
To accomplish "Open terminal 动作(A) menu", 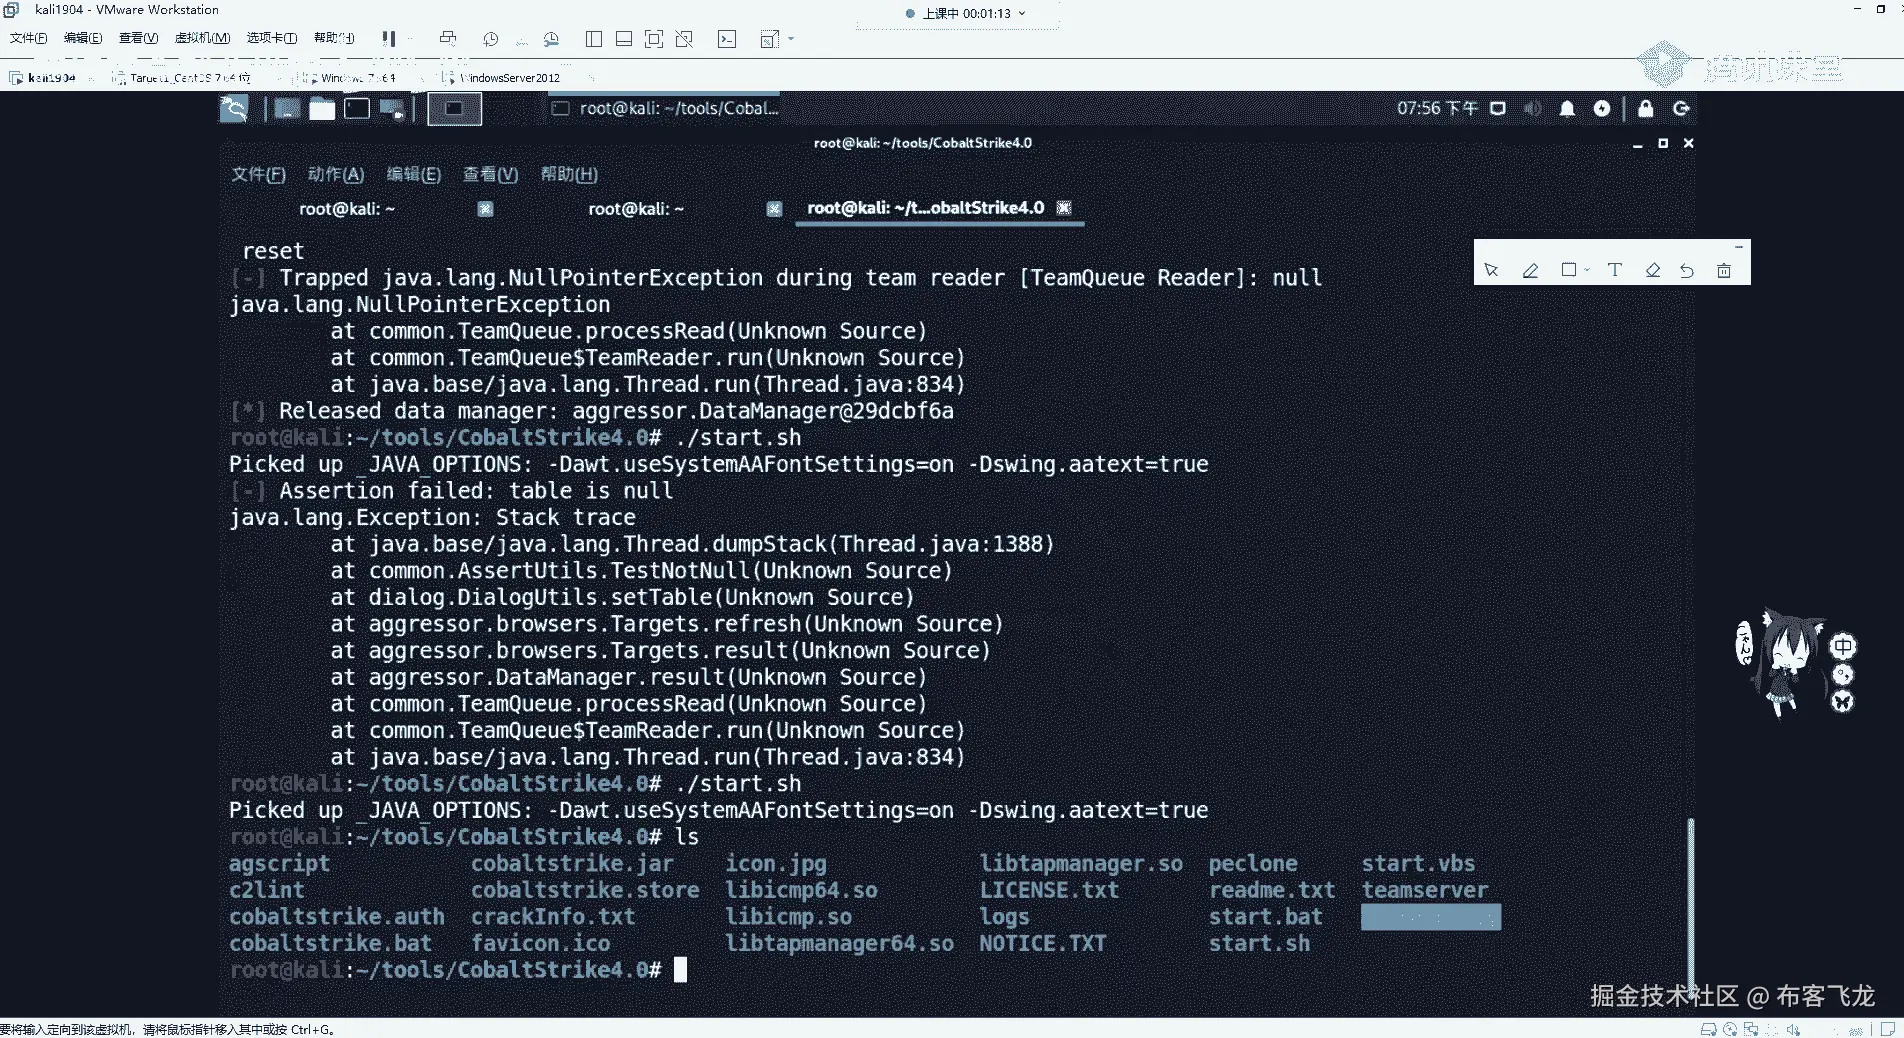I will click(335, 174).
